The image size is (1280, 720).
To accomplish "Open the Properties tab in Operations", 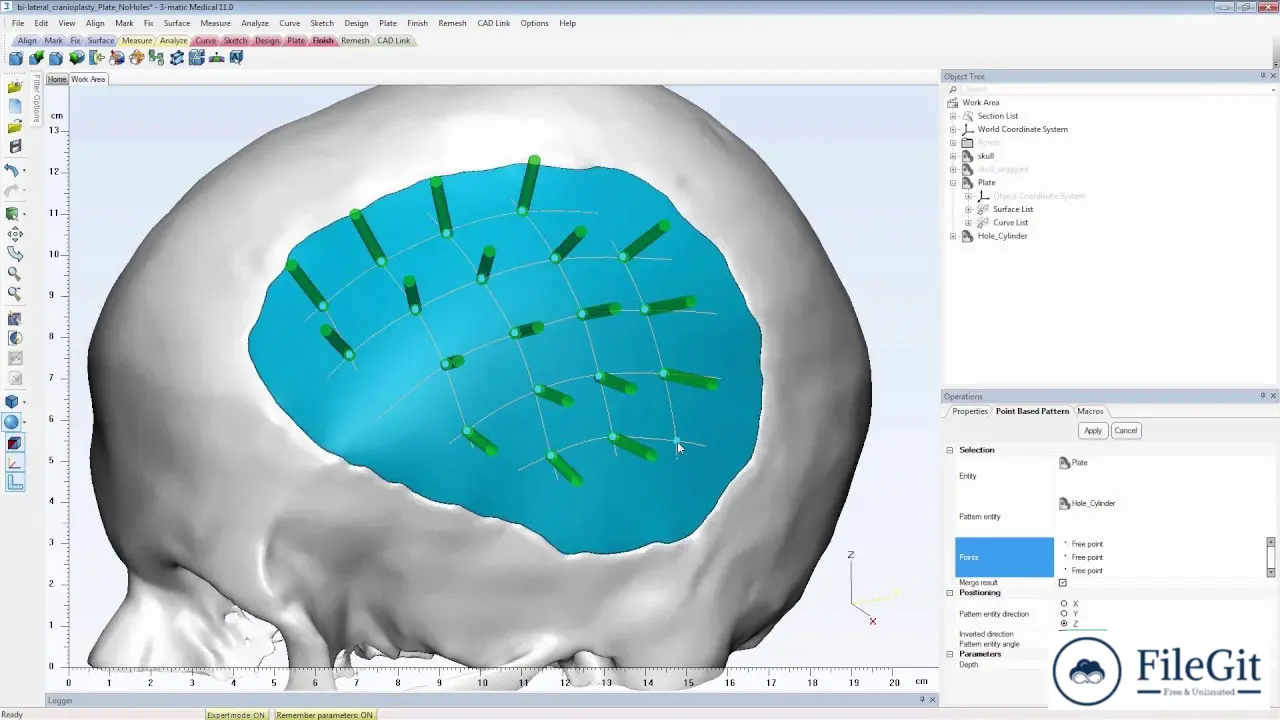I will point(970,411).
